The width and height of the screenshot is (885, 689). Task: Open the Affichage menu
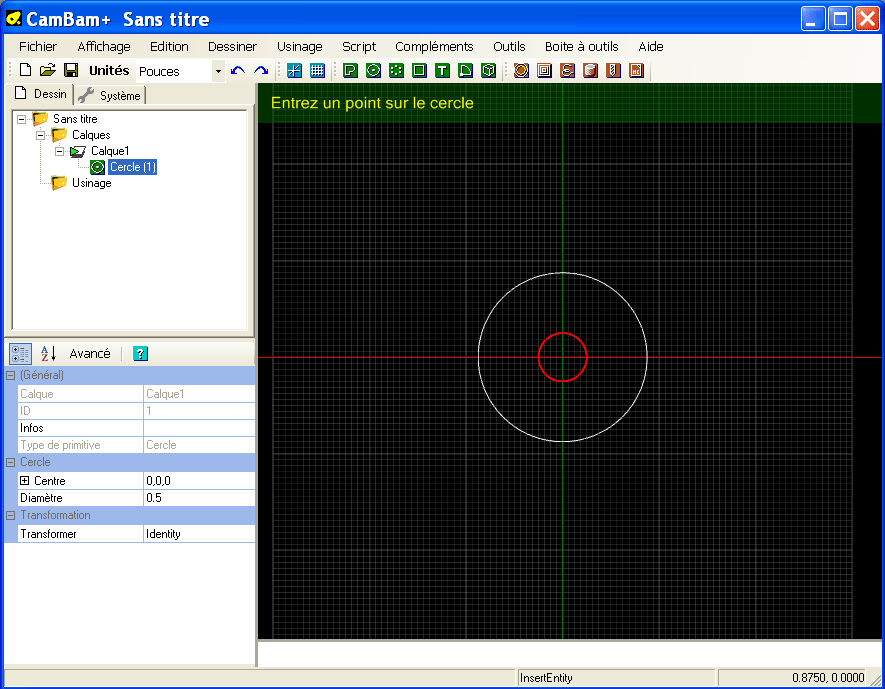coord(104,46)
